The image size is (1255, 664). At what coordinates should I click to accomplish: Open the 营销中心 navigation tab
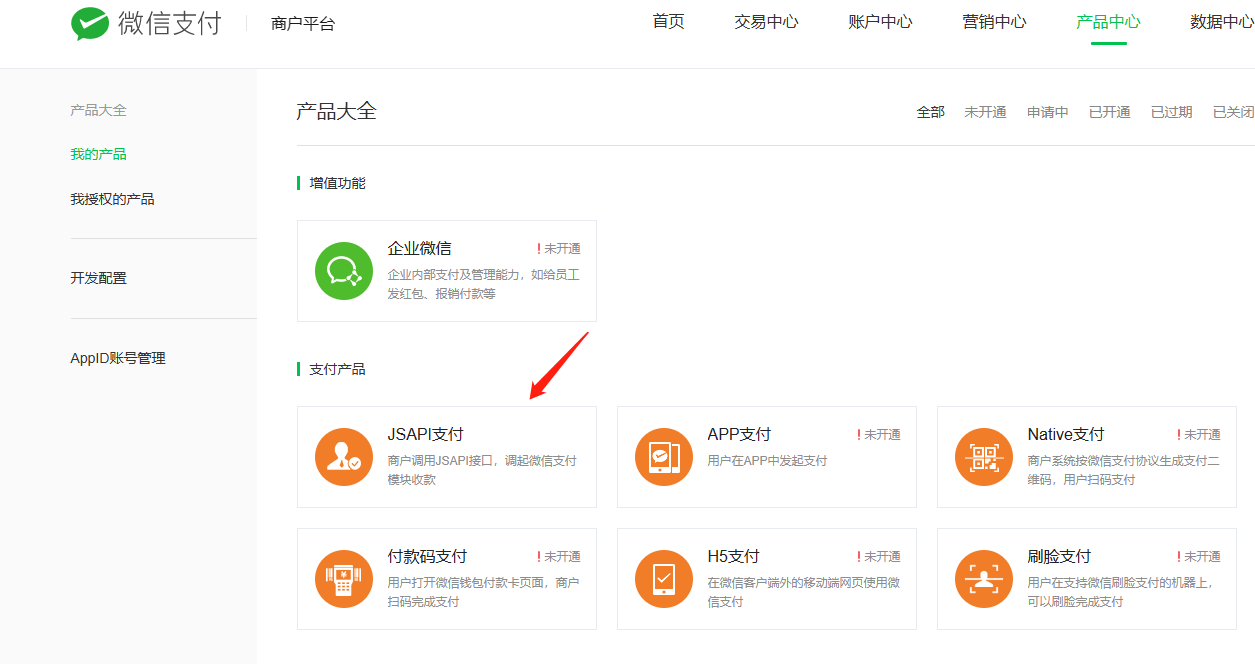coord(994,22)
